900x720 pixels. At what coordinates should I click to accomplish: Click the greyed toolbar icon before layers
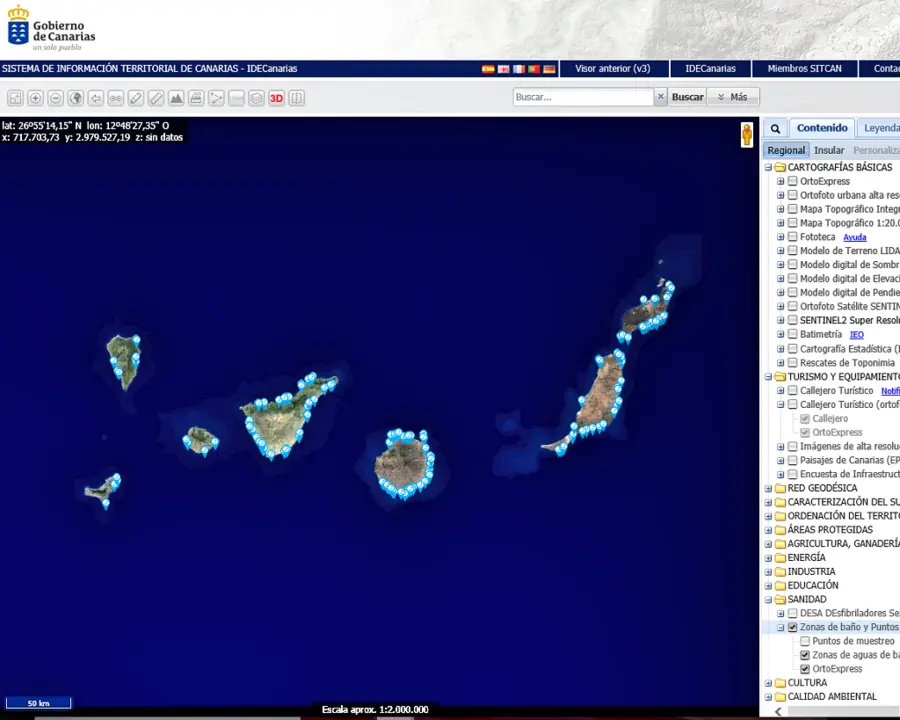click(236, 98)
